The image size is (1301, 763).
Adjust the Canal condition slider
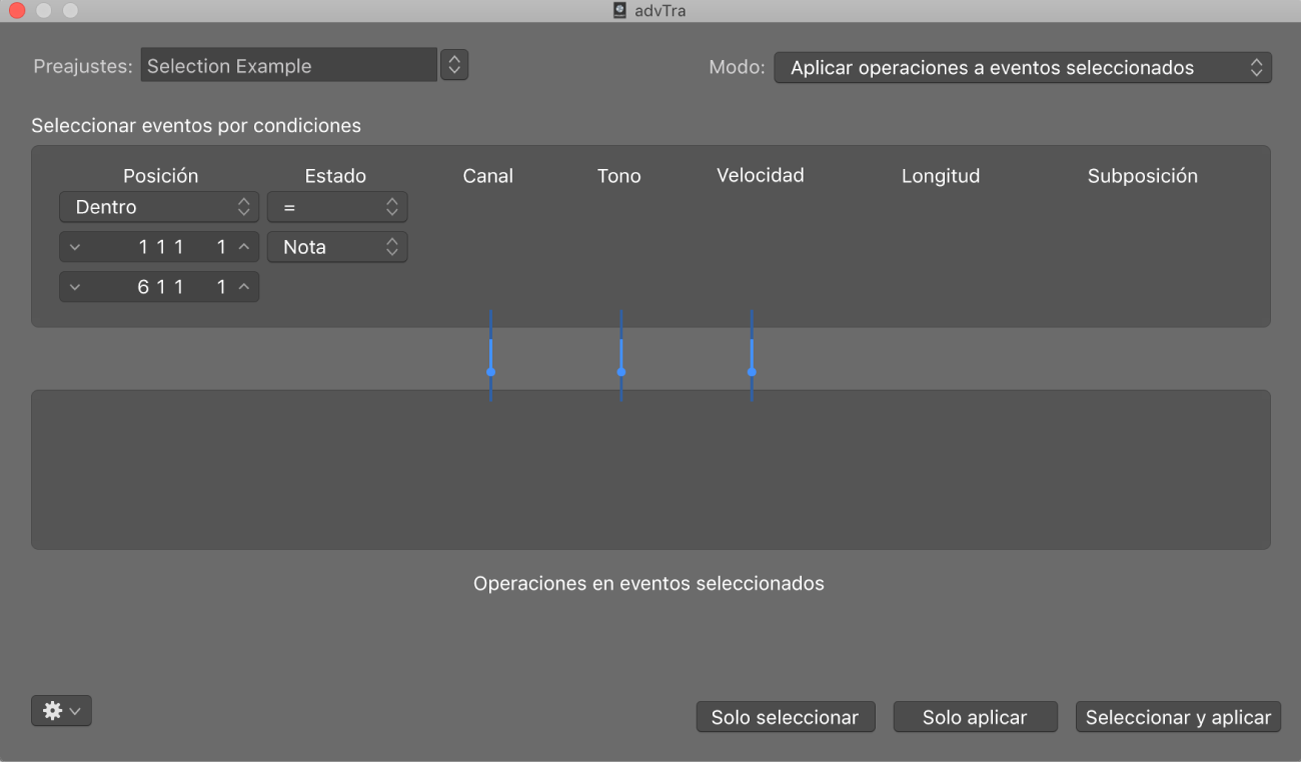(x=490, y=371)
